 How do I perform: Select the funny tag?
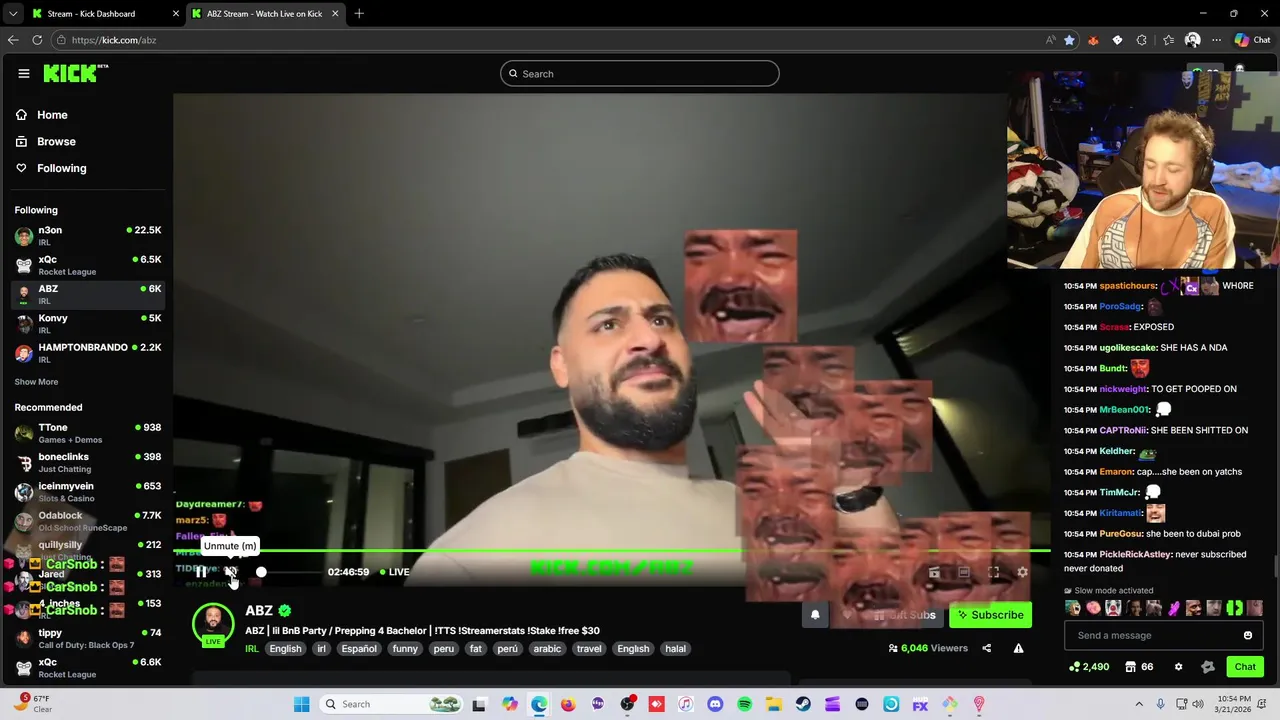pos(405,648)
